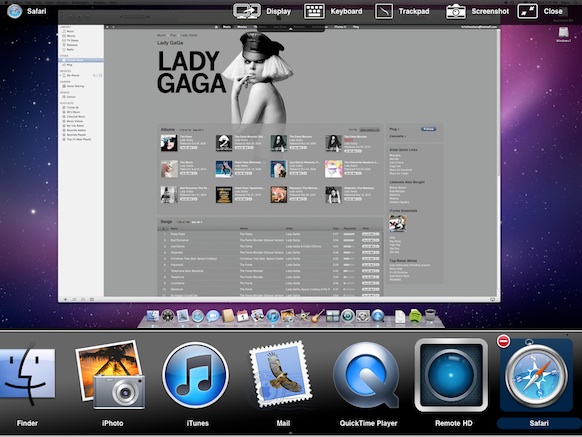The image size is (582, 437).
Task: Click the iTunes note icon in the Mac dock
Action: point(273,316)
